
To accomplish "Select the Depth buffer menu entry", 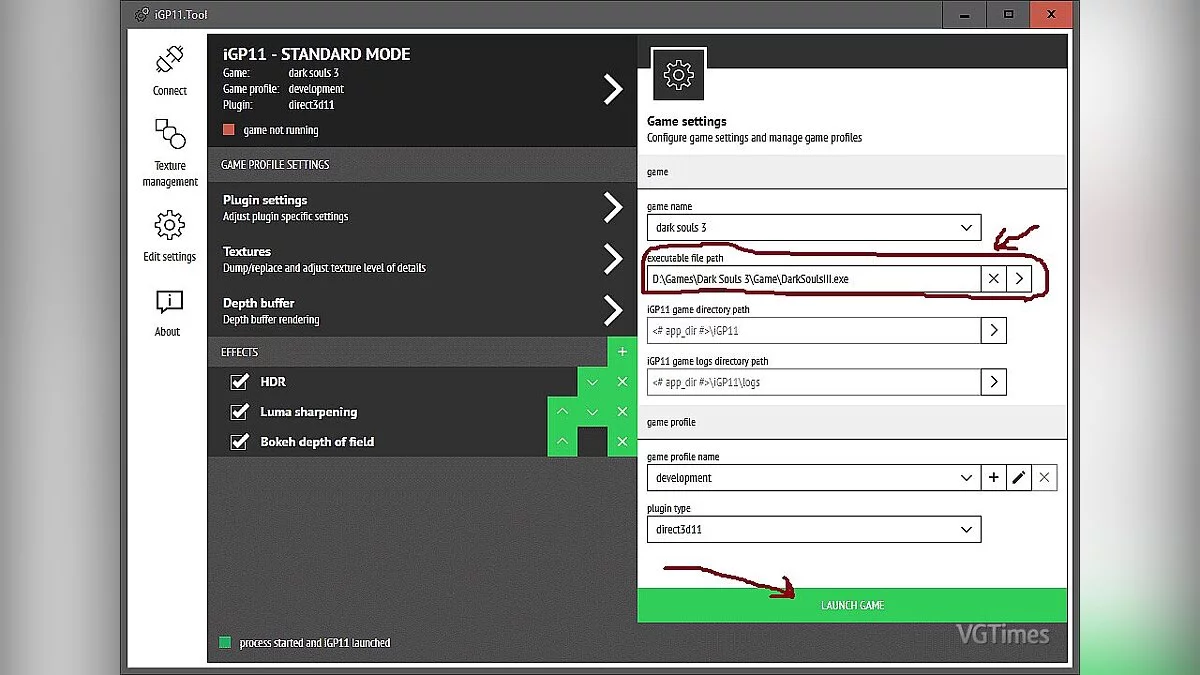I will (x=422, y=310).
